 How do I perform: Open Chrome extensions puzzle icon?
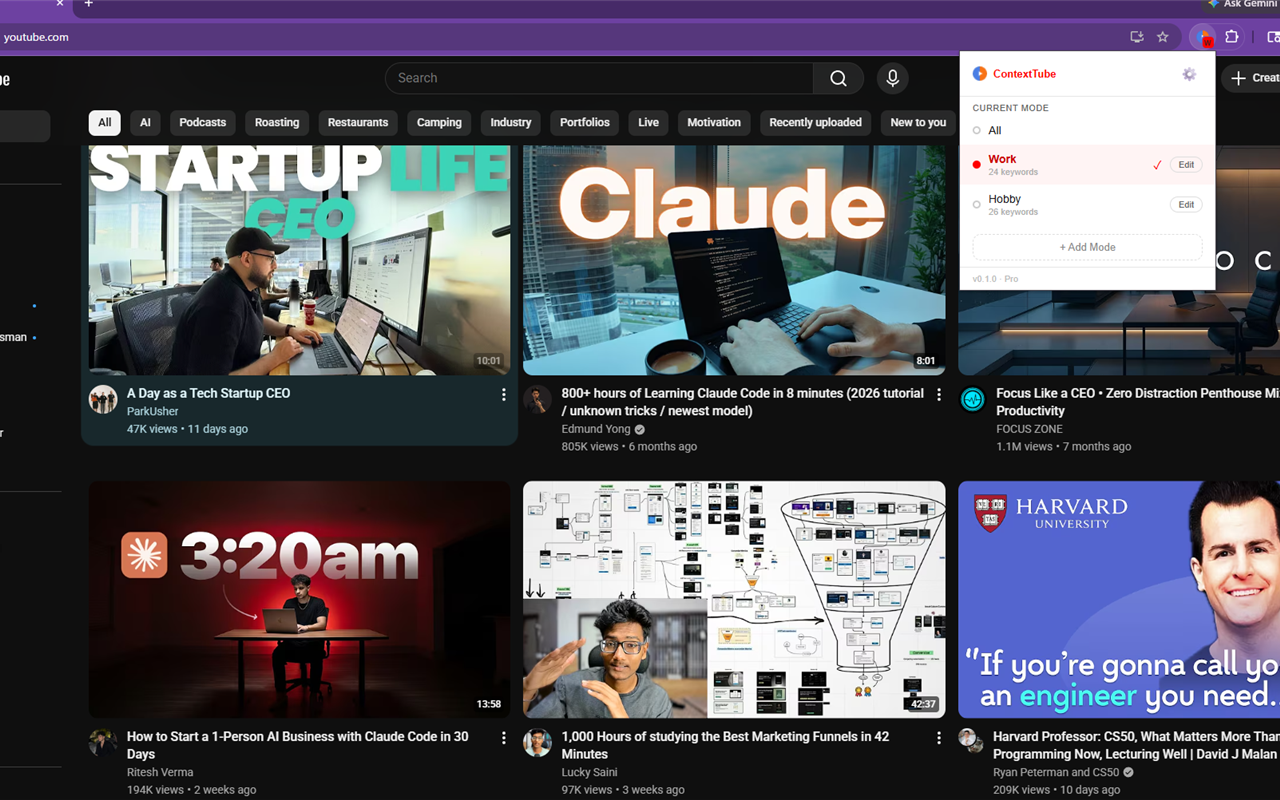[x=1232, y=37]
